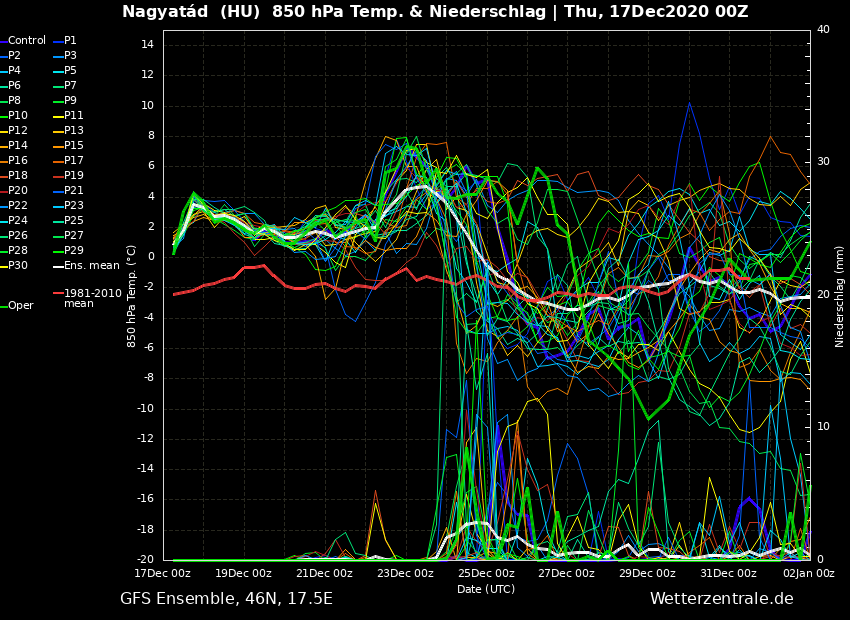Select the Oper legend entry
The width and height of the screenshot is (850, 620).
pyautogui.click(x=21, y=306)
